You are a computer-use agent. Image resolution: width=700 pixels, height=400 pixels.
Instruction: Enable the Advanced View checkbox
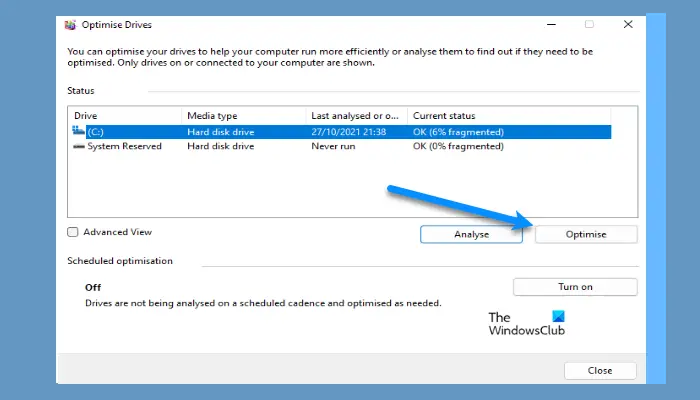point(73,232)
